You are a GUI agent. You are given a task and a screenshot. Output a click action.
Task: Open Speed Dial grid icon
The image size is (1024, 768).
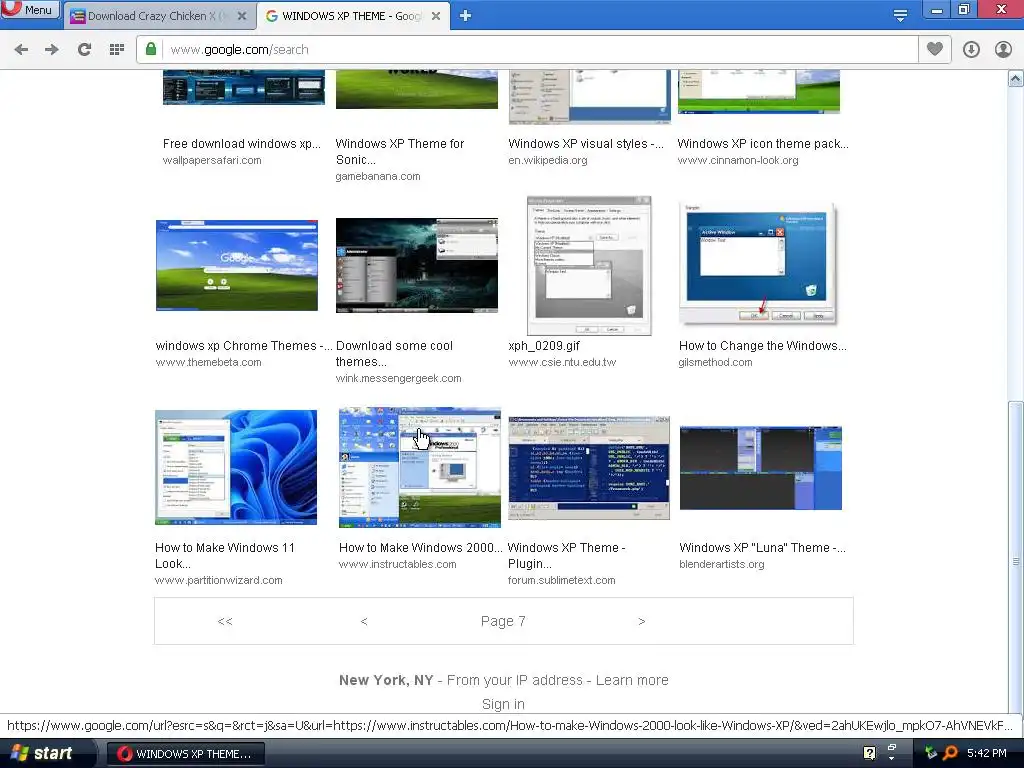tap(117, 50)
